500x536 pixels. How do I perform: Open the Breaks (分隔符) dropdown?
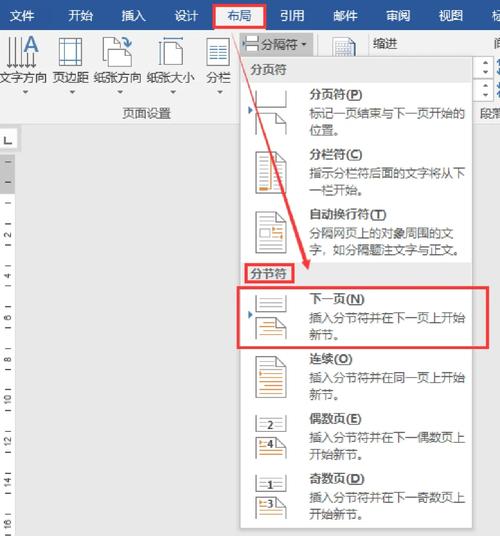click(276, 44)
